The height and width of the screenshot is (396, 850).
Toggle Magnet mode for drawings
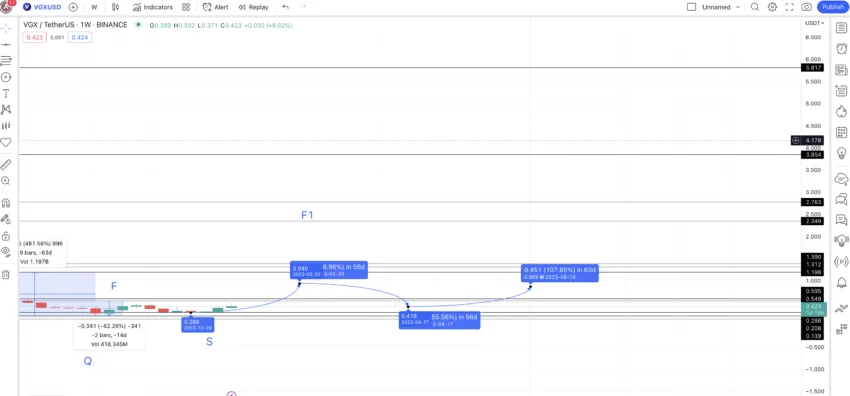[6, 203]
